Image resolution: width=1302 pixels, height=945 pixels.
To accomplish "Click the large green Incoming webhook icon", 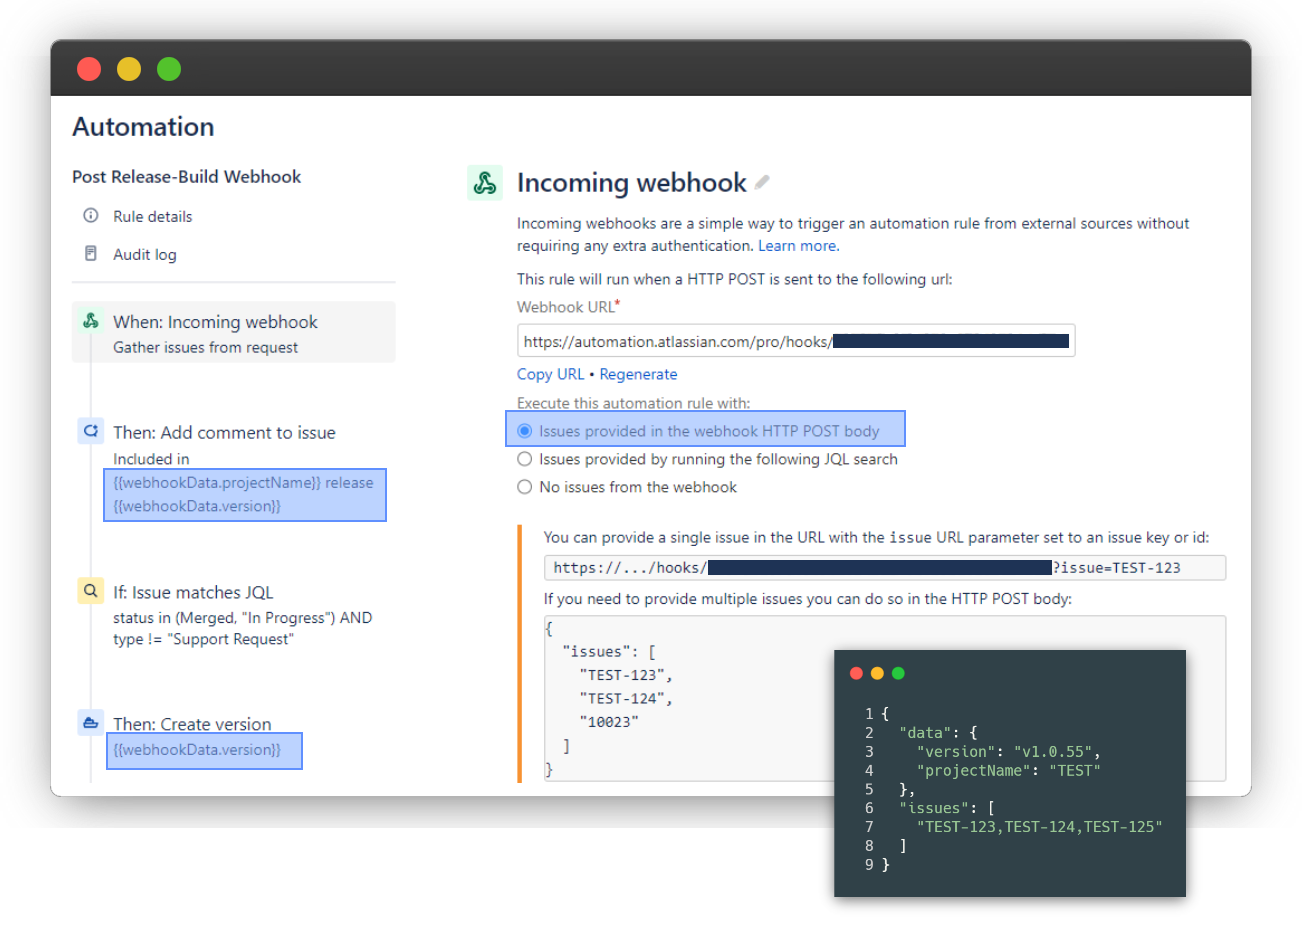I will coord(485,183).
